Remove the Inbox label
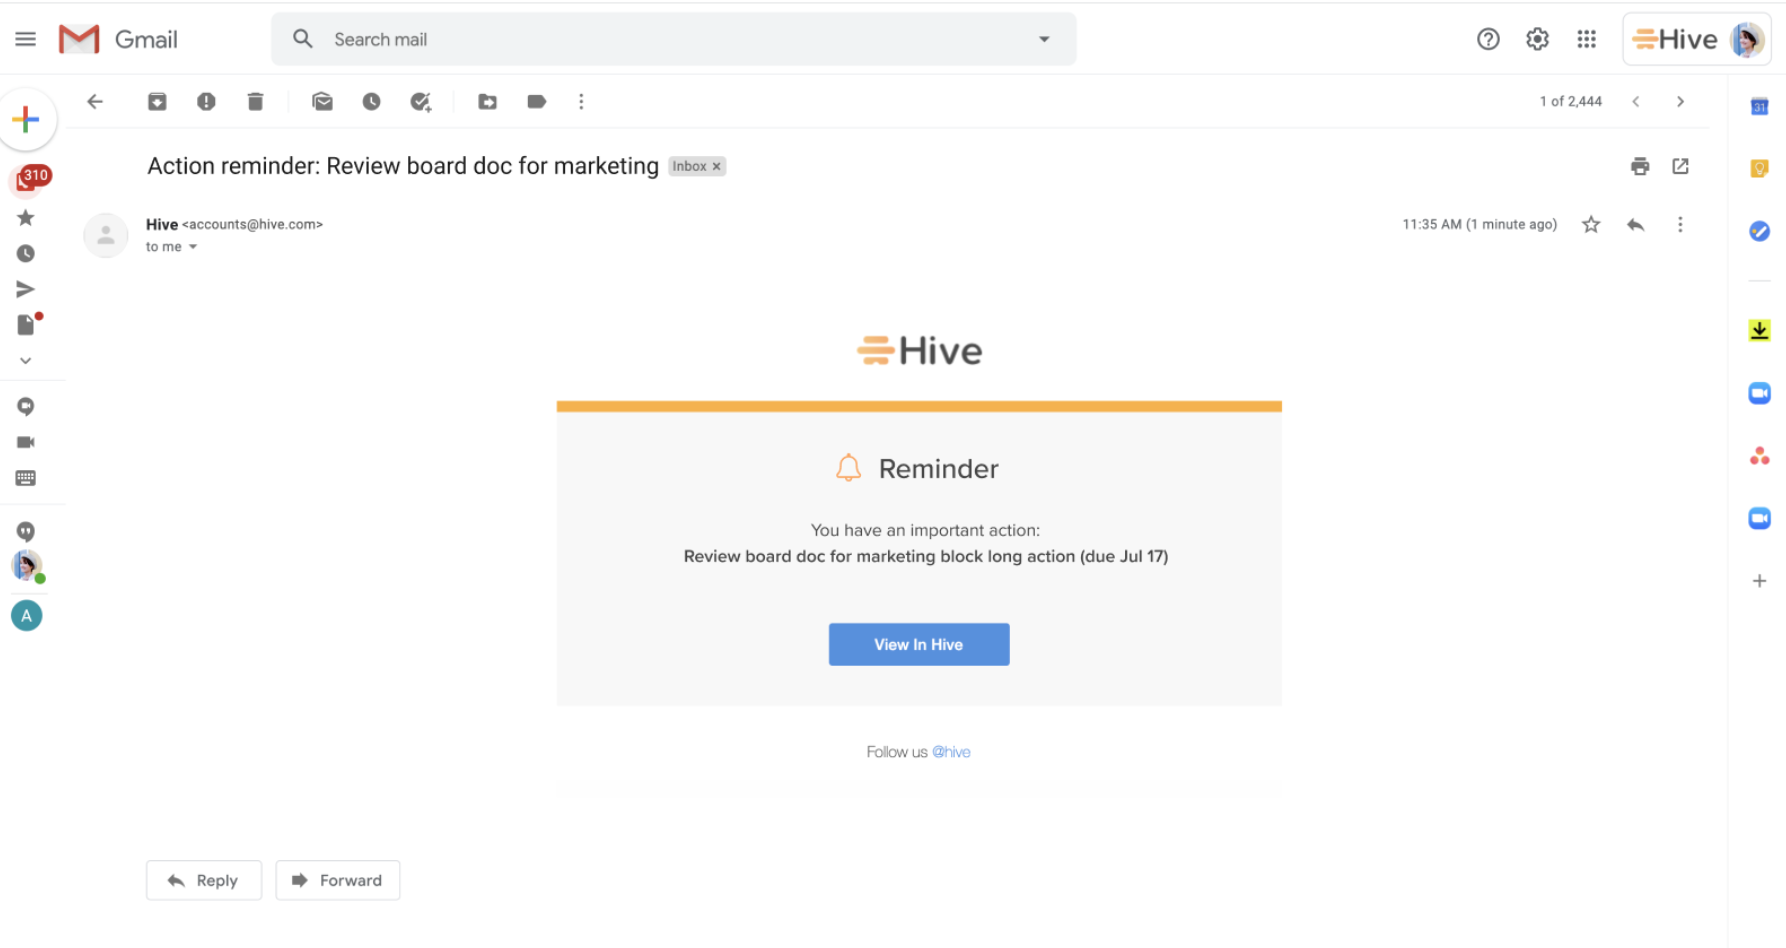 point(716,166)
